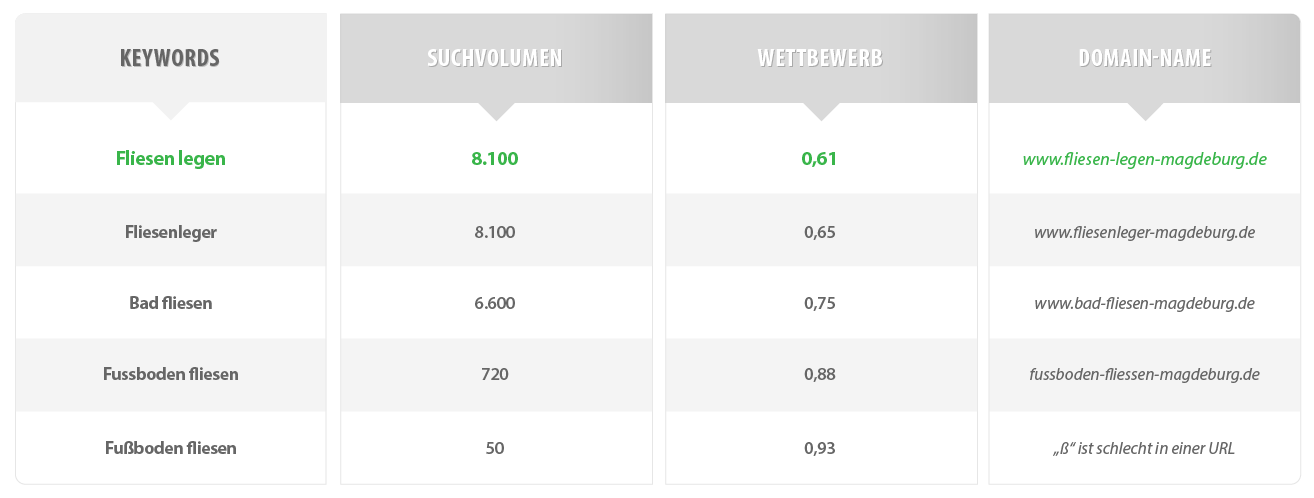Open the www.fliesen-legen-magdeburg.de link
This screenshot has height=498, width=1314.
coord(1144,159)
